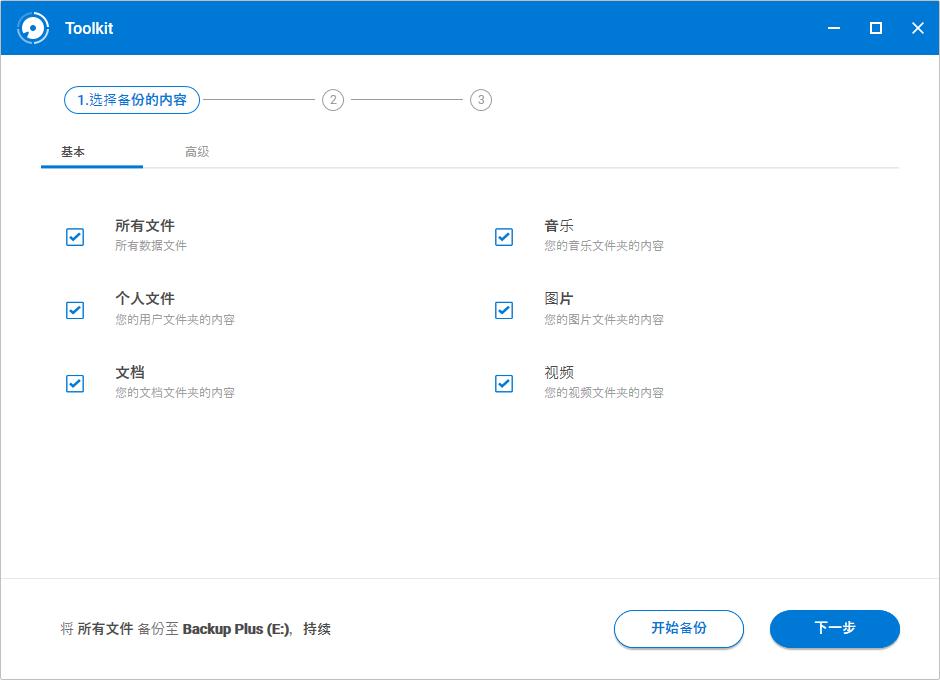Disable the 文档 backup checkbox

point(74,383)
